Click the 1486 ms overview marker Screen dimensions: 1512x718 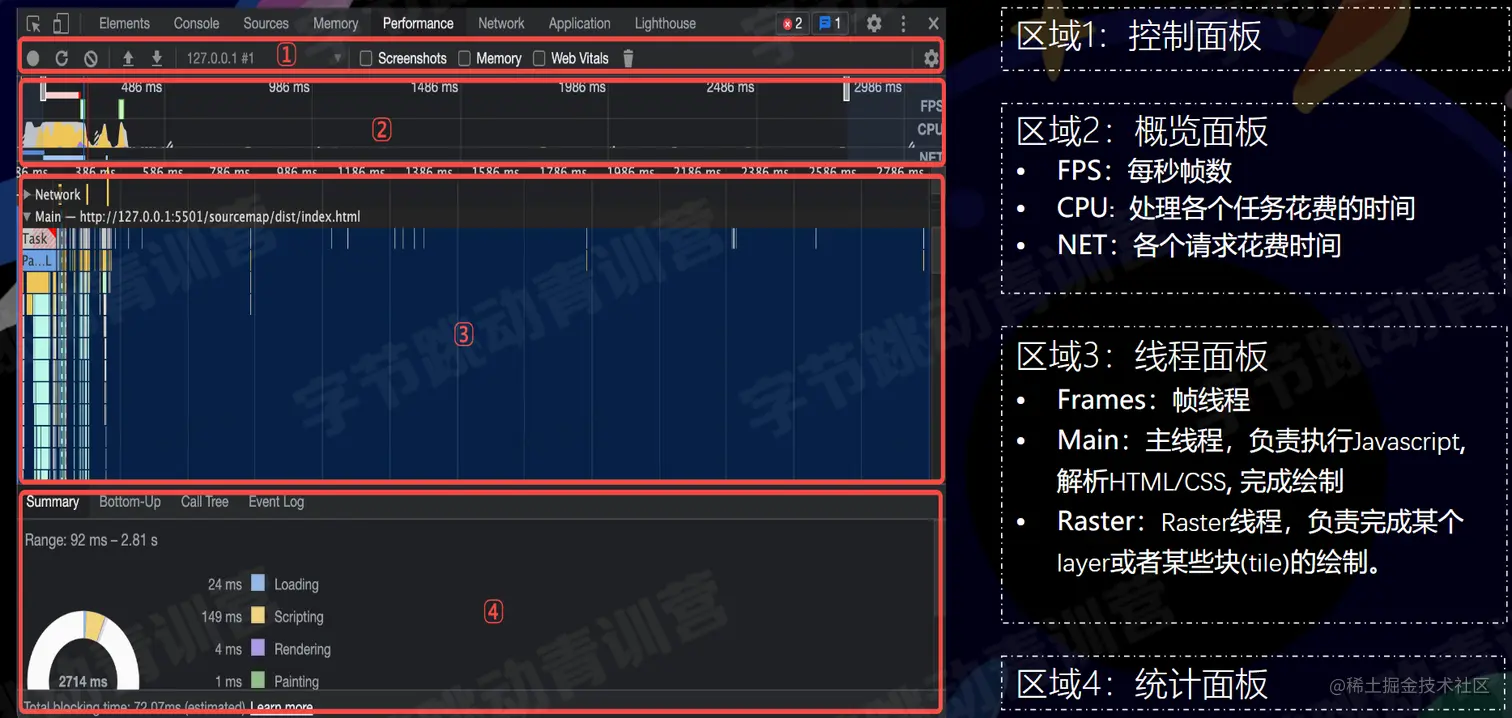pos(434,88)
